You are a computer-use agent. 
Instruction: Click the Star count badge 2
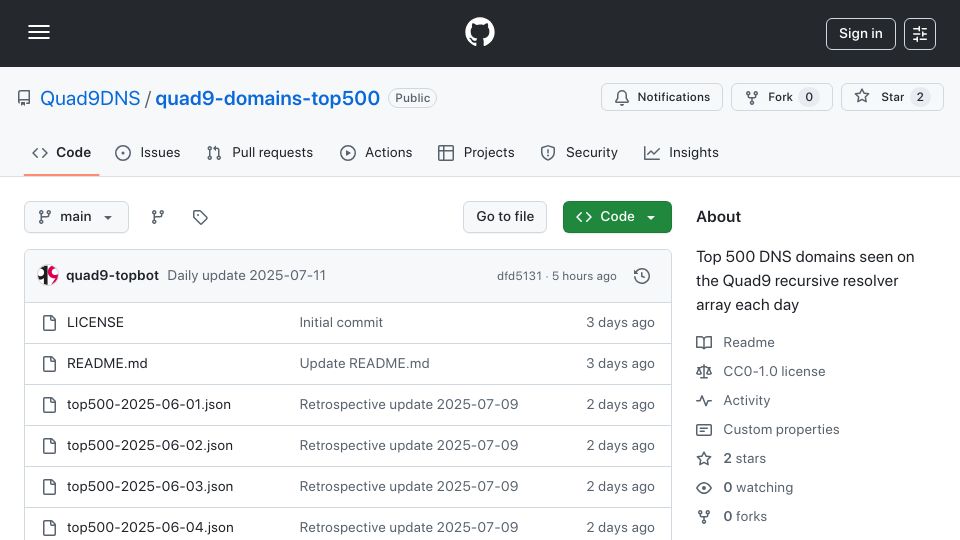coord(920,97)
